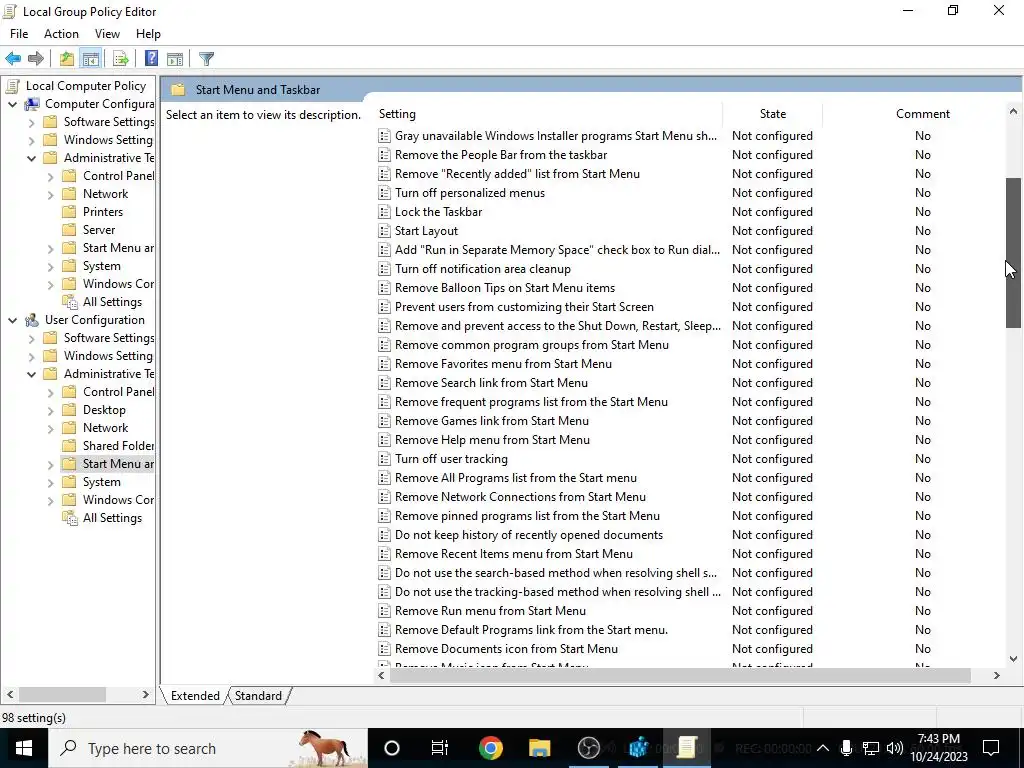Viewport: 1024px width, 768px height.
Task: Select Local Computer Policy root node
Action: click(x=86, y=86)
